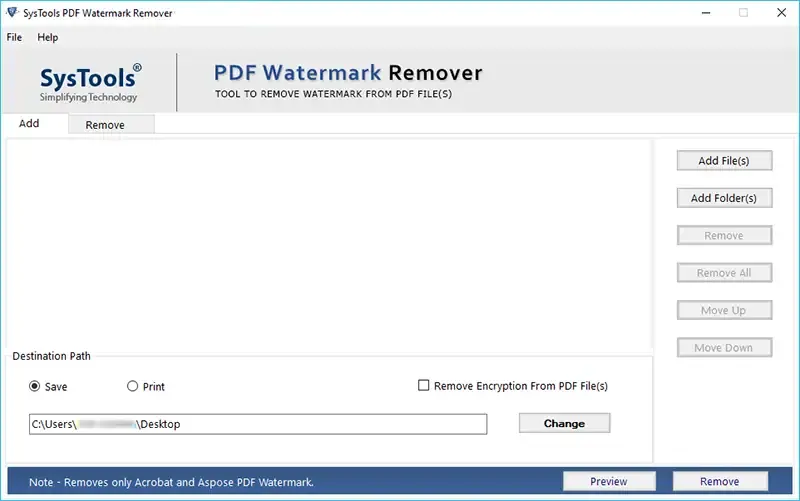
Task: Click the destination path text field
Action: click(258, 424)
